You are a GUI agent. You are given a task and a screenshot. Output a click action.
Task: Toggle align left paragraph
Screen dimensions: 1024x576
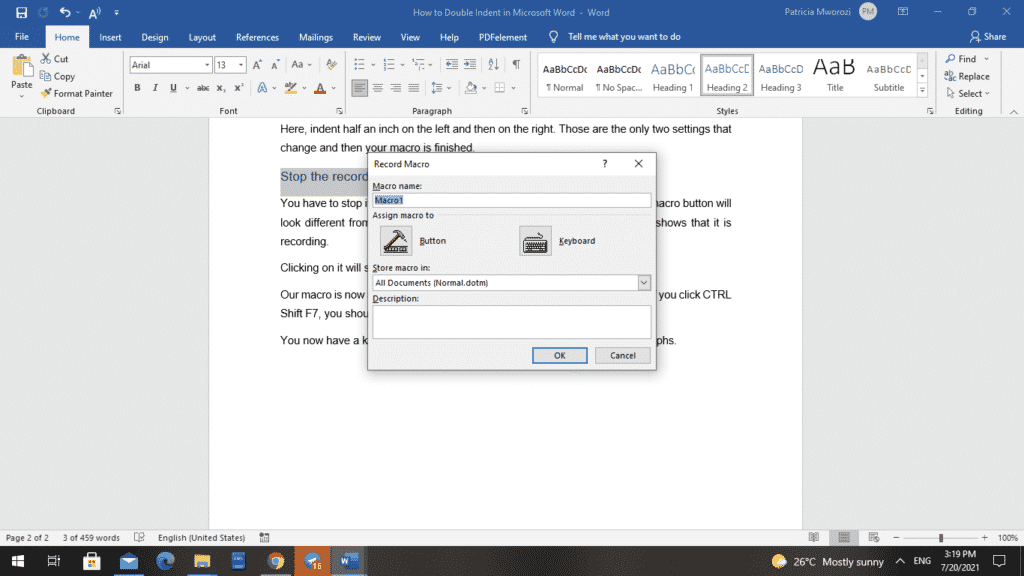[x=359, y=88]
